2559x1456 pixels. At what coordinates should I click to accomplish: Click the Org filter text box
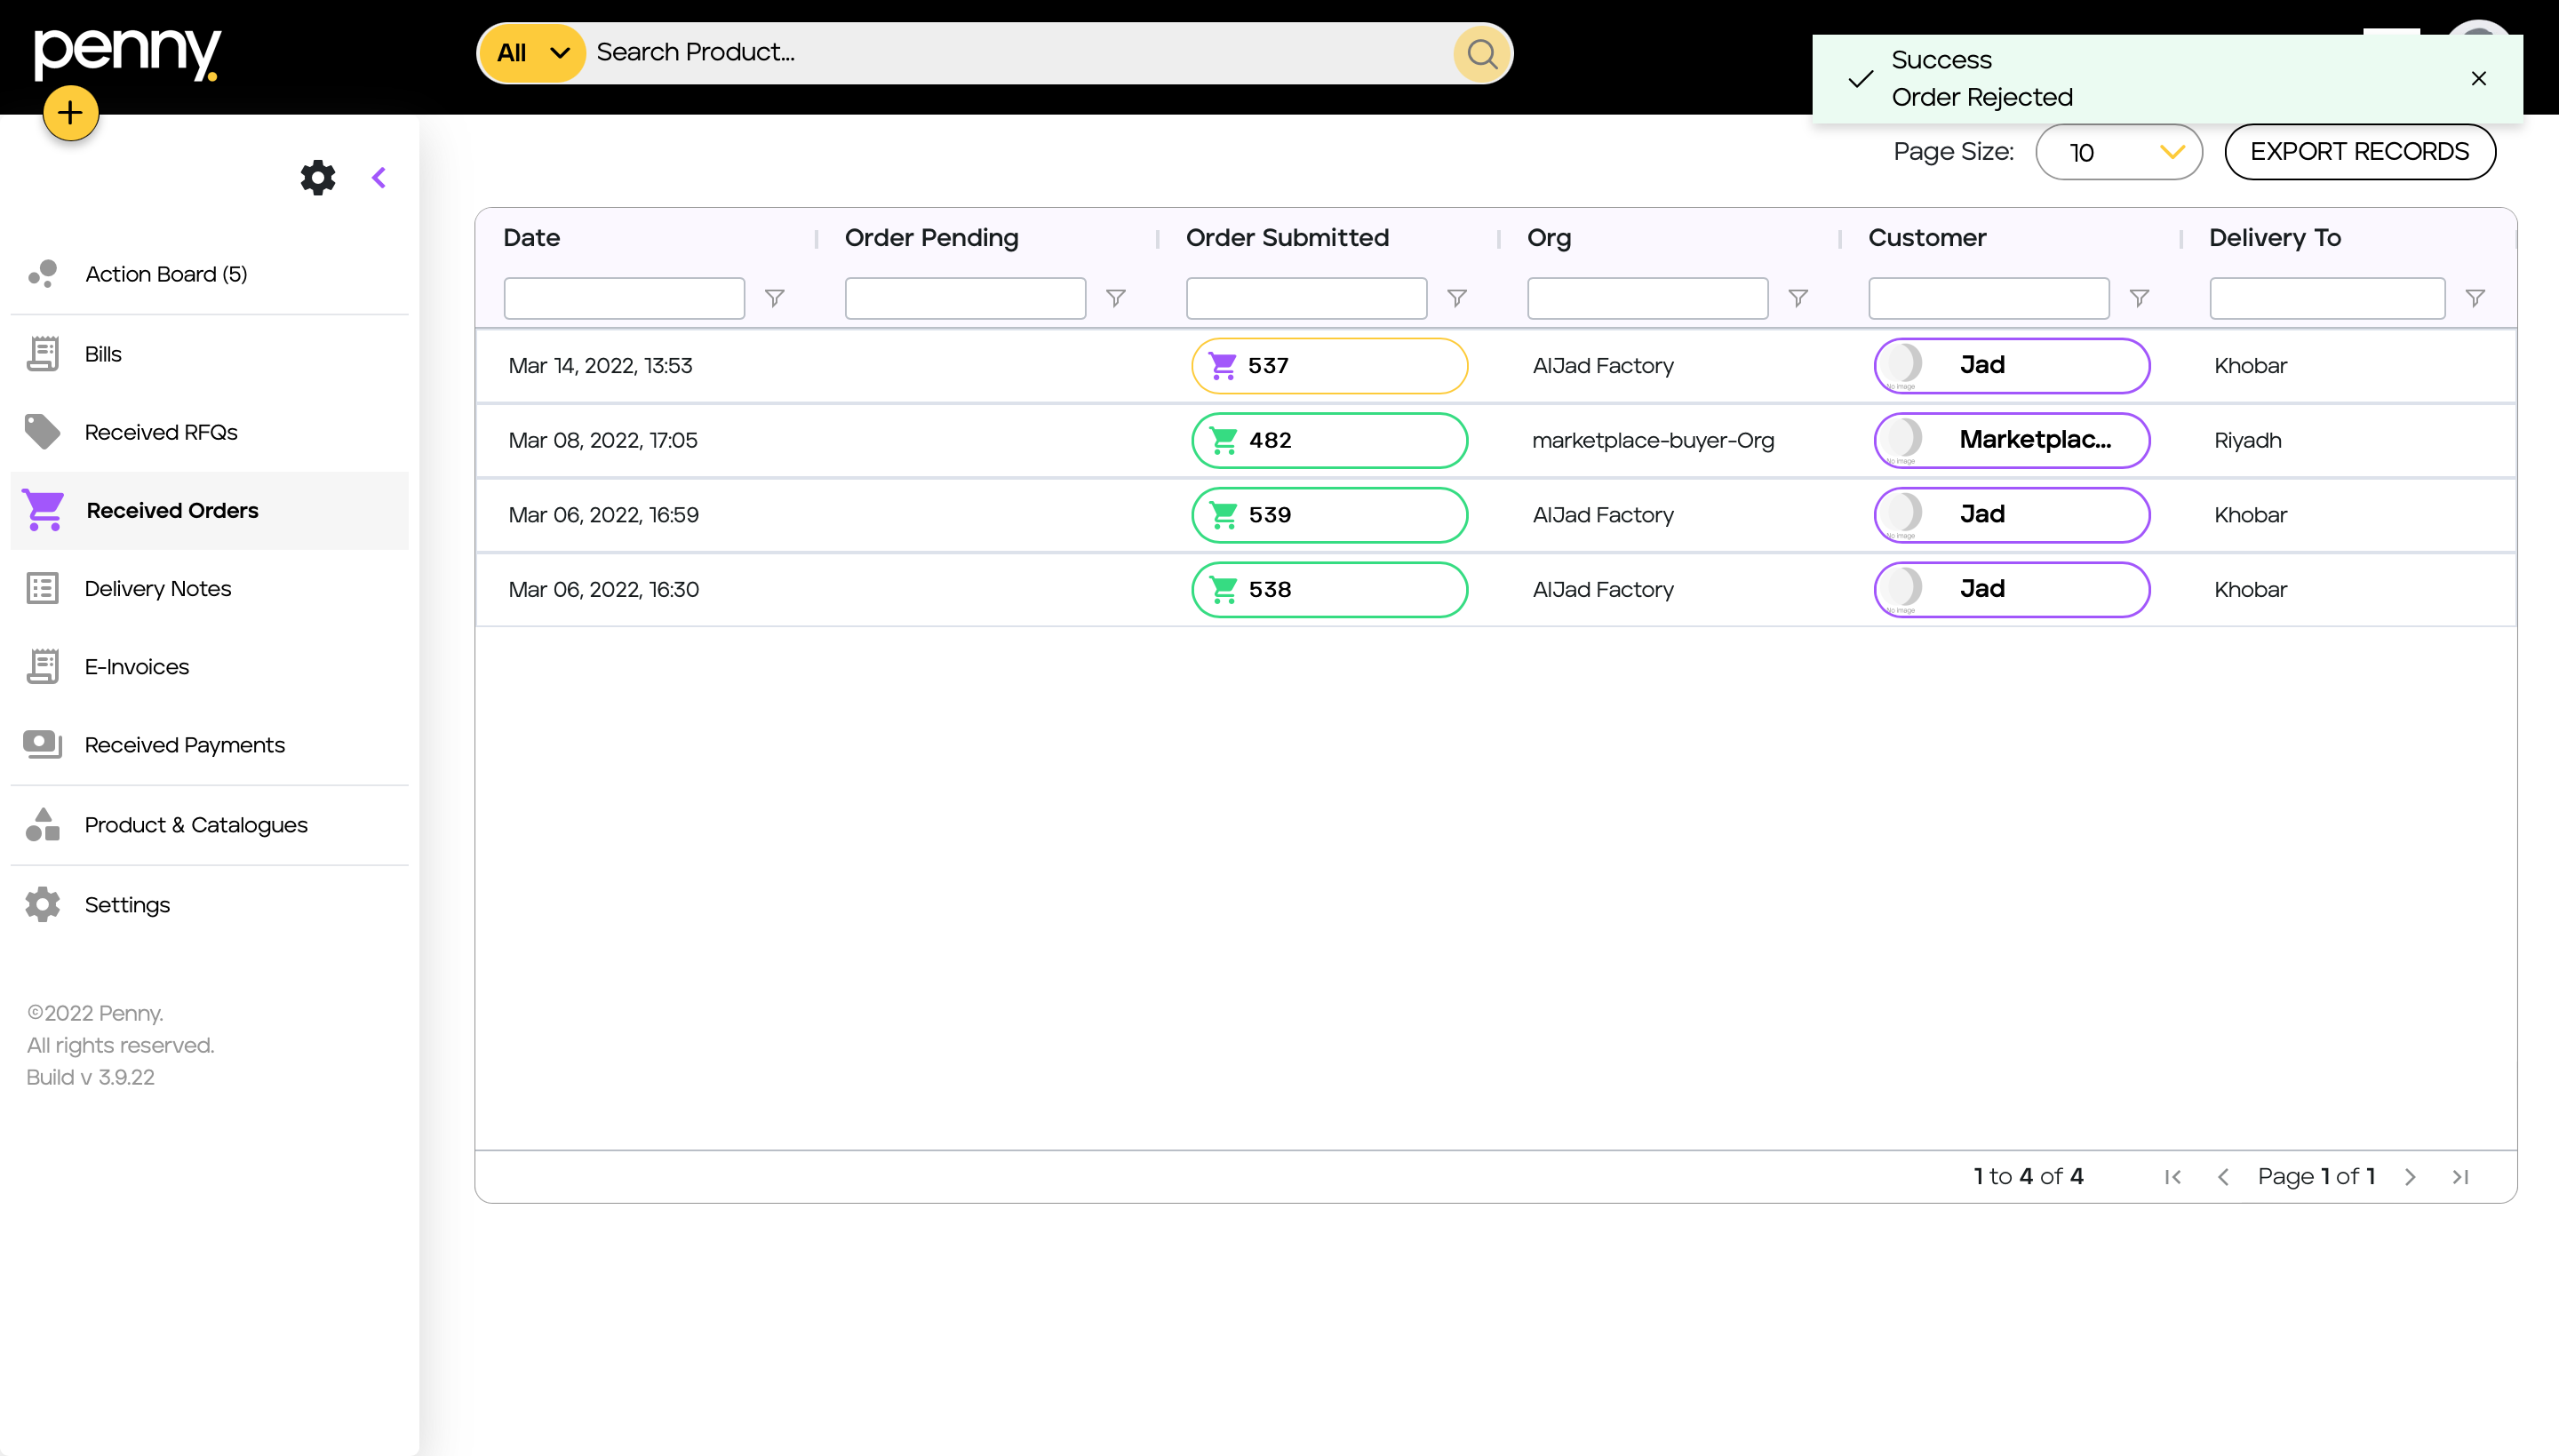pos(1647,298)
